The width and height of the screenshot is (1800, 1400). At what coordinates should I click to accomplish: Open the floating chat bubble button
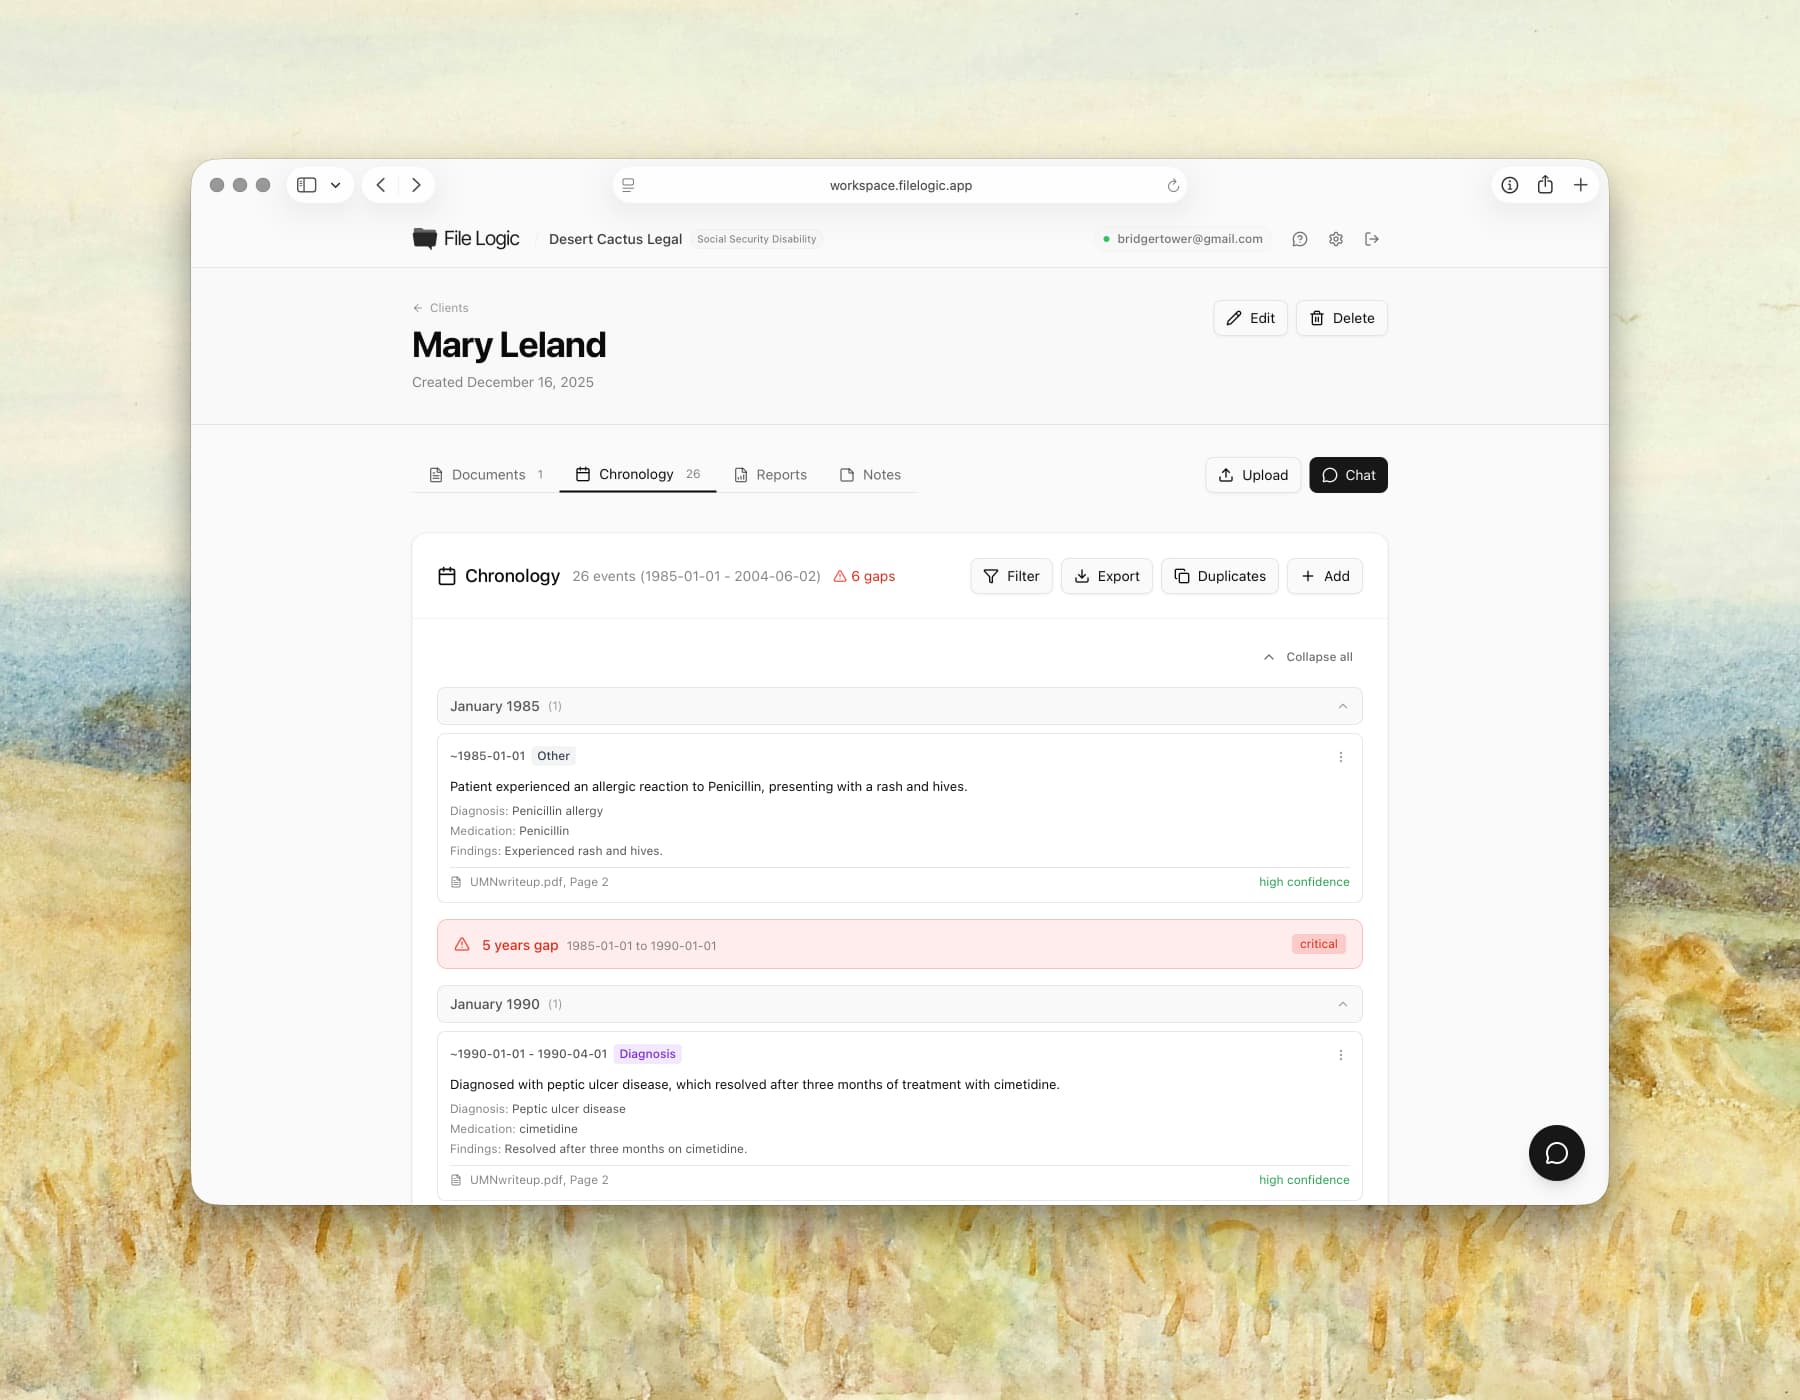tap(1556, 1153)
